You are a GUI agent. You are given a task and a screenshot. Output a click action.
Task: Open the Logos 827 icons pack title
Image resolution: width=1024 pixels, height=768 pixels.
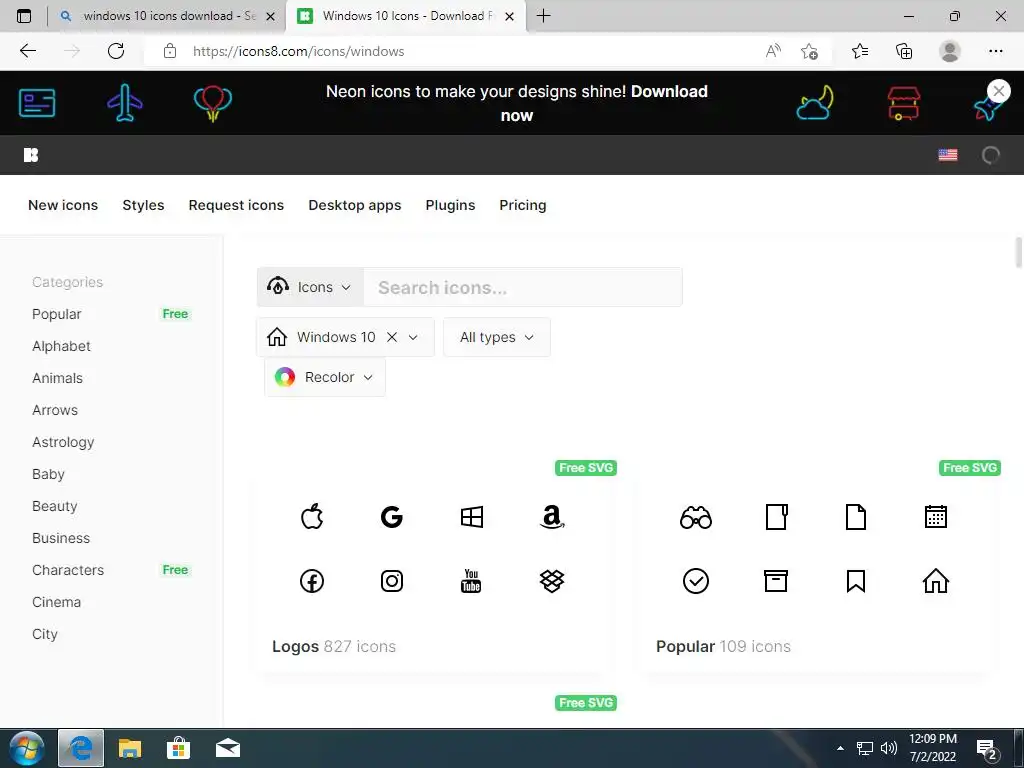tap(334, 647)
